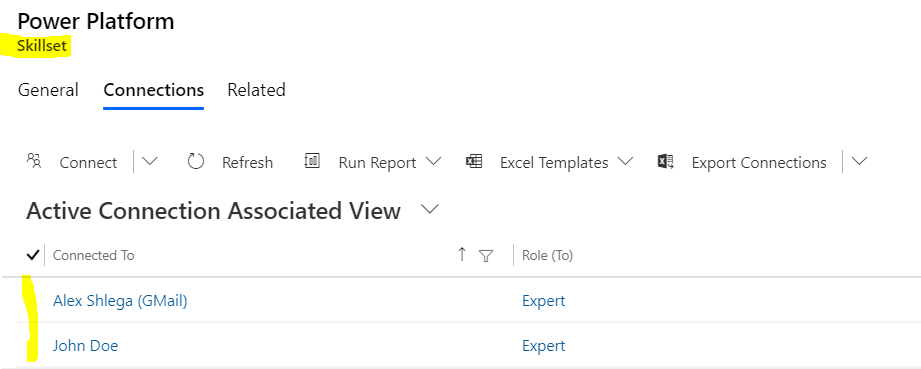This screenshot has width=921, height=369.
Task: Switch to the General tab
Action: click(48, 90)
